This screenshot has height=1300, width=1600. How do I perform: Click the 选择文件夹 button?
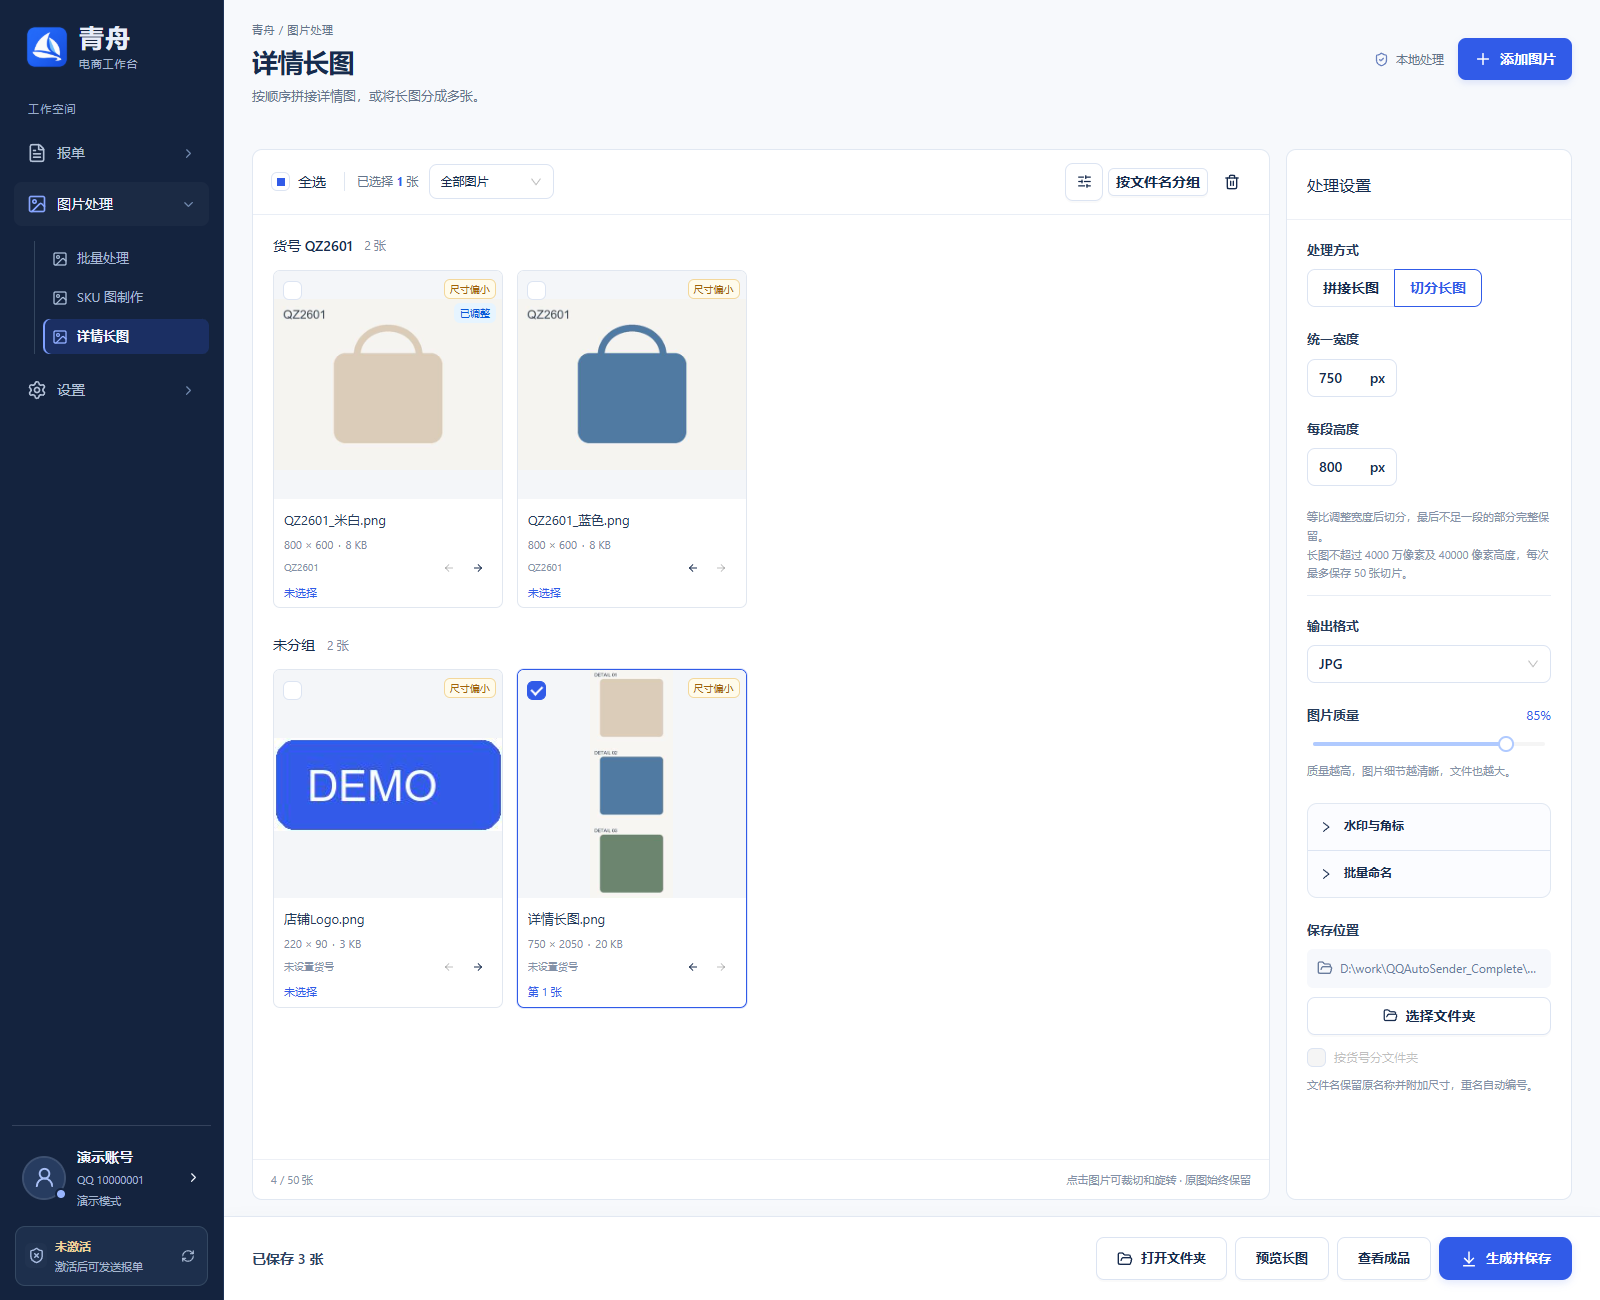[x=1428, y=1016]
